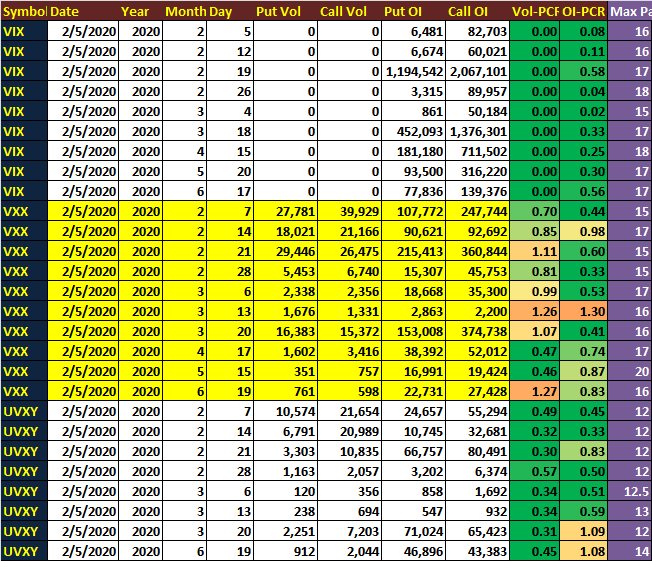Select the Call OI header

coord(477,12)
